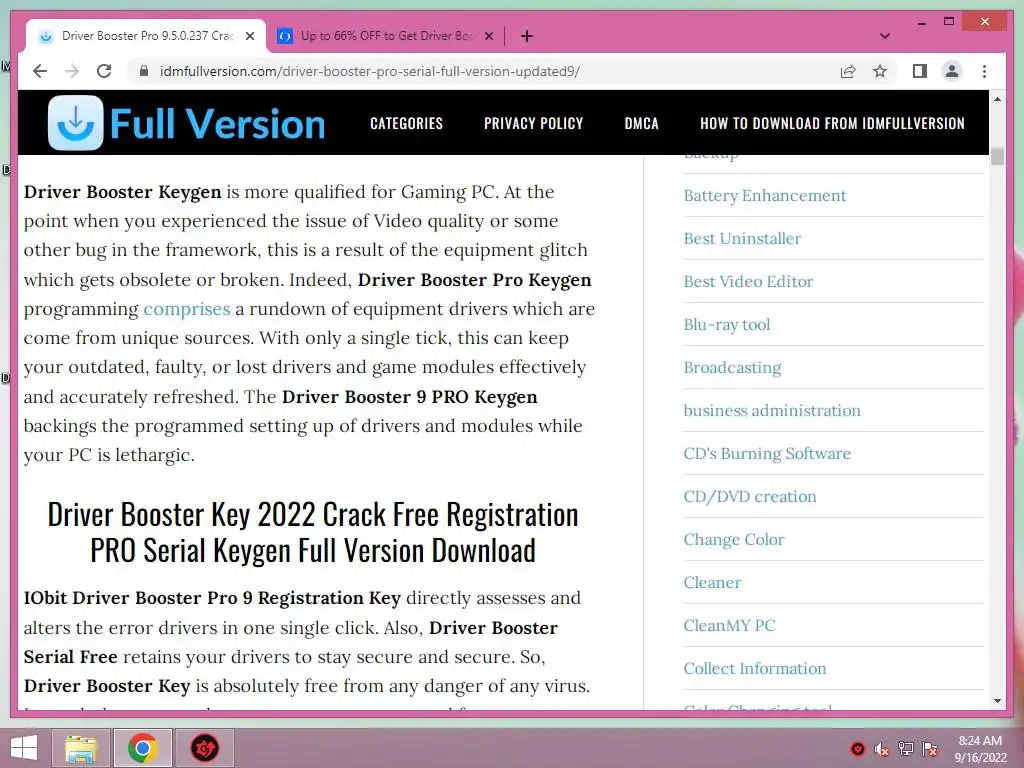Bookmark this page with the star
This screenshot has height=768, width=1024.
click(x=880, y=71)
